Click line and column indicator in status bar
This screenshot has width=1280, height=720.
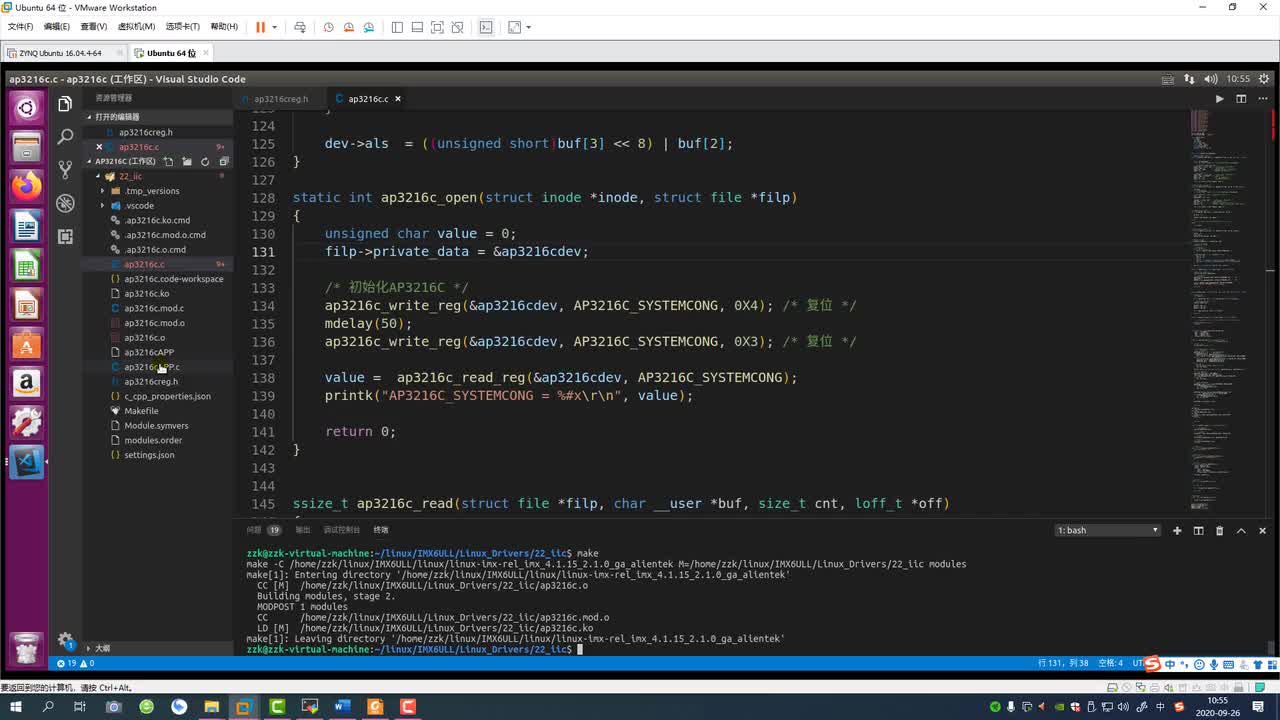click(x=1063, y=663)
